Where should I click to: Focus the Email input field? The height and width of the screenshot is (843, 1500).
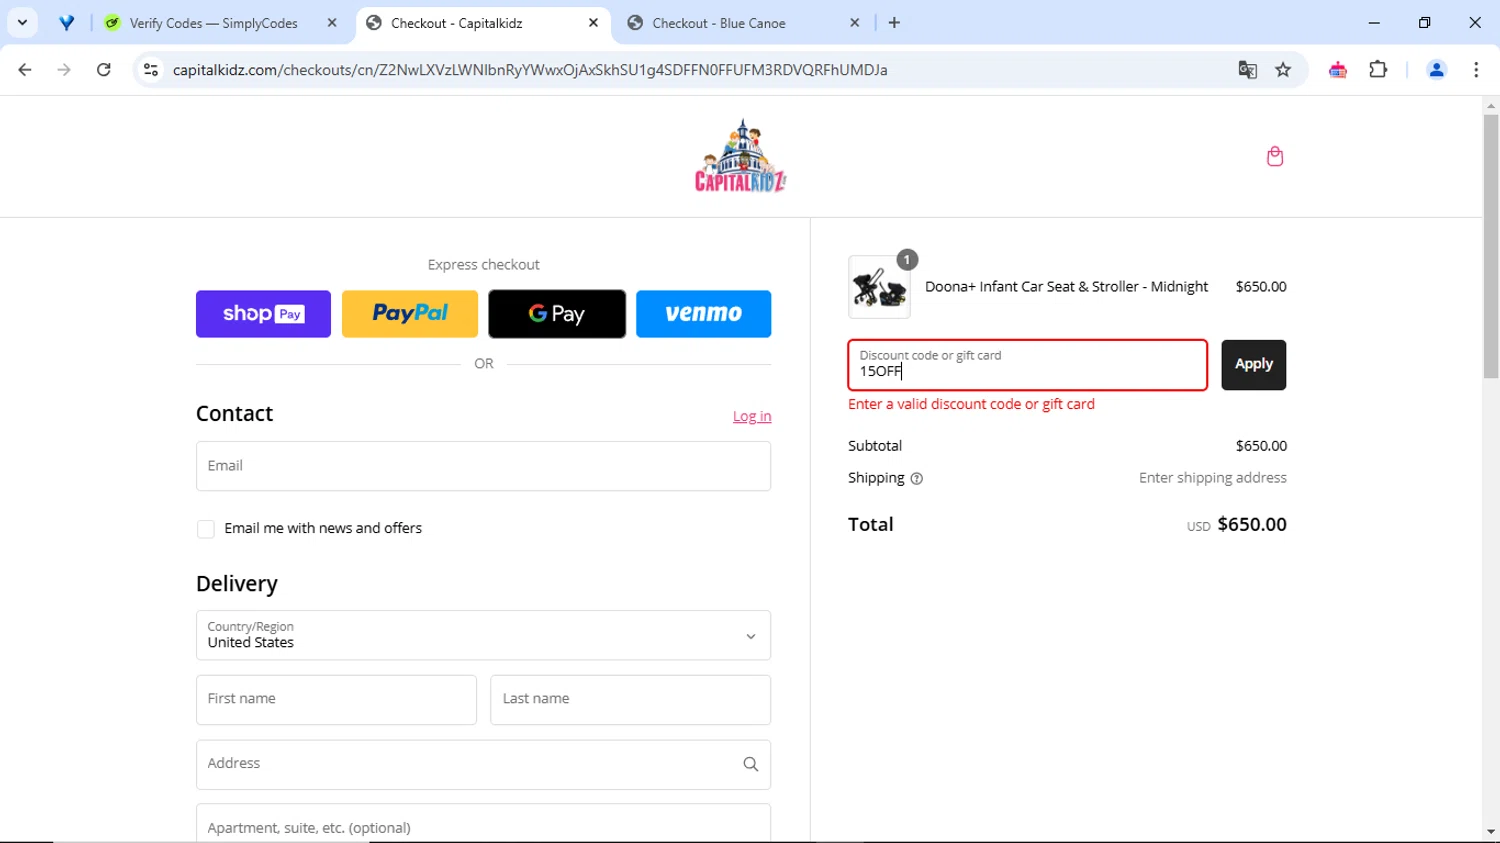pos(483,466)
